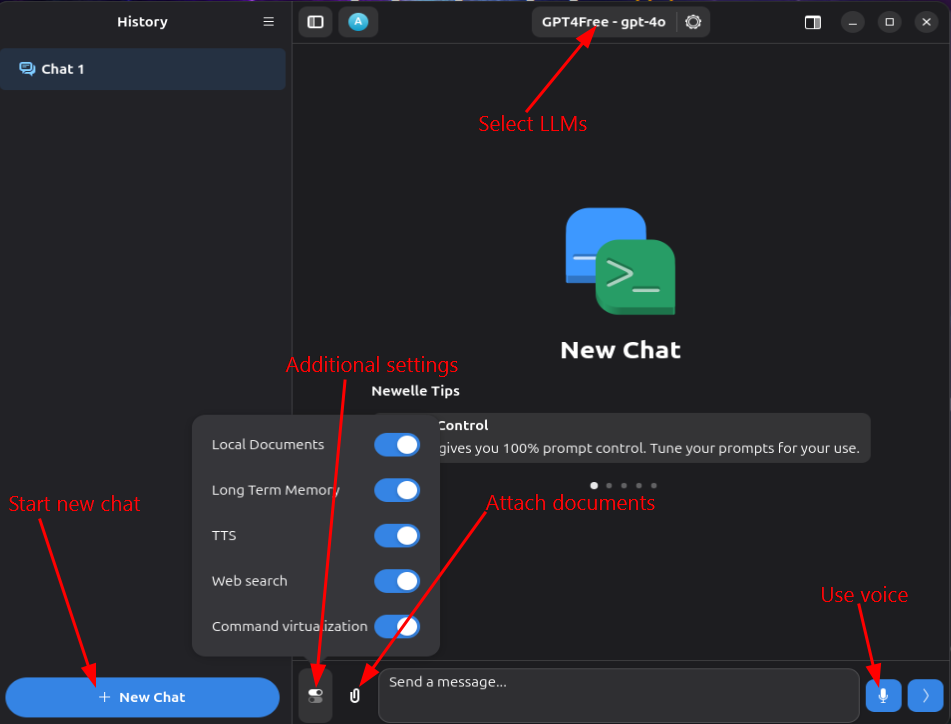Close the Newelle window
The height and width of the screenshot is (724, 951).
point(926,22)
